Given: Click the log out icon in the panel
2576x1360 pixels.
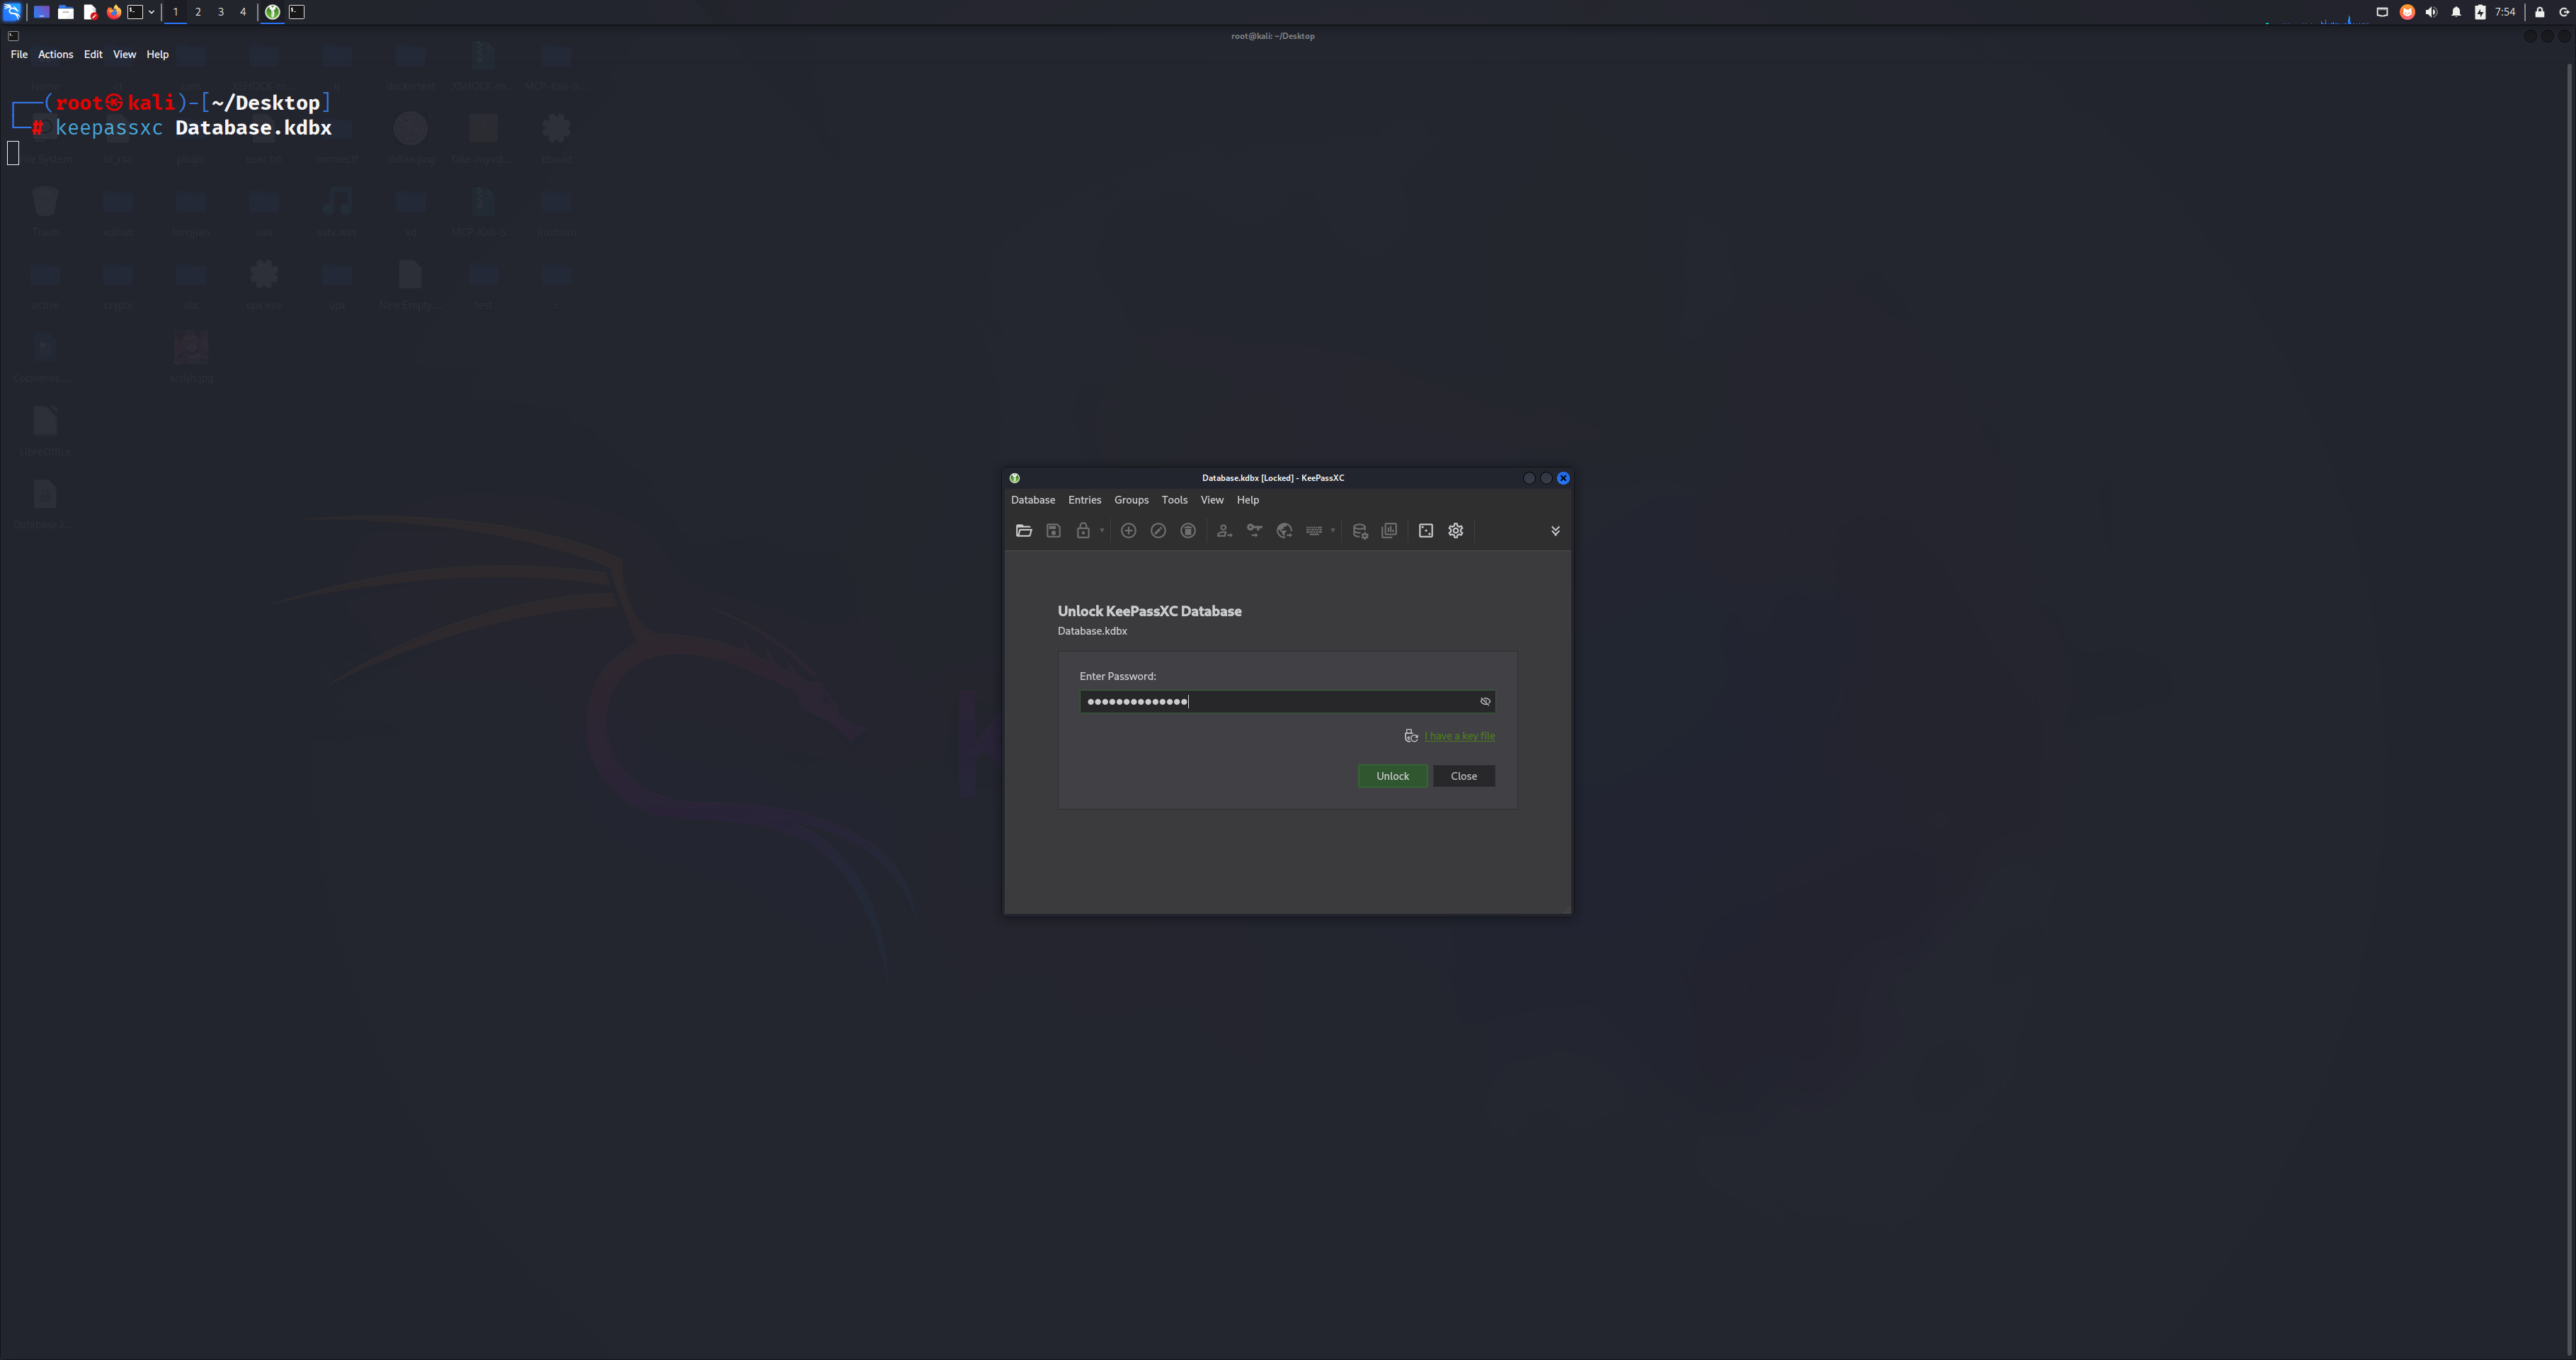Looking at the screenshot, I should coord(2564,12).
